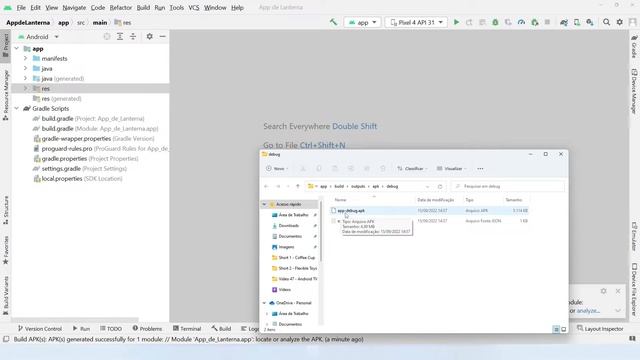Click the Search Everywhere magnifier icon

pos(607,22)
